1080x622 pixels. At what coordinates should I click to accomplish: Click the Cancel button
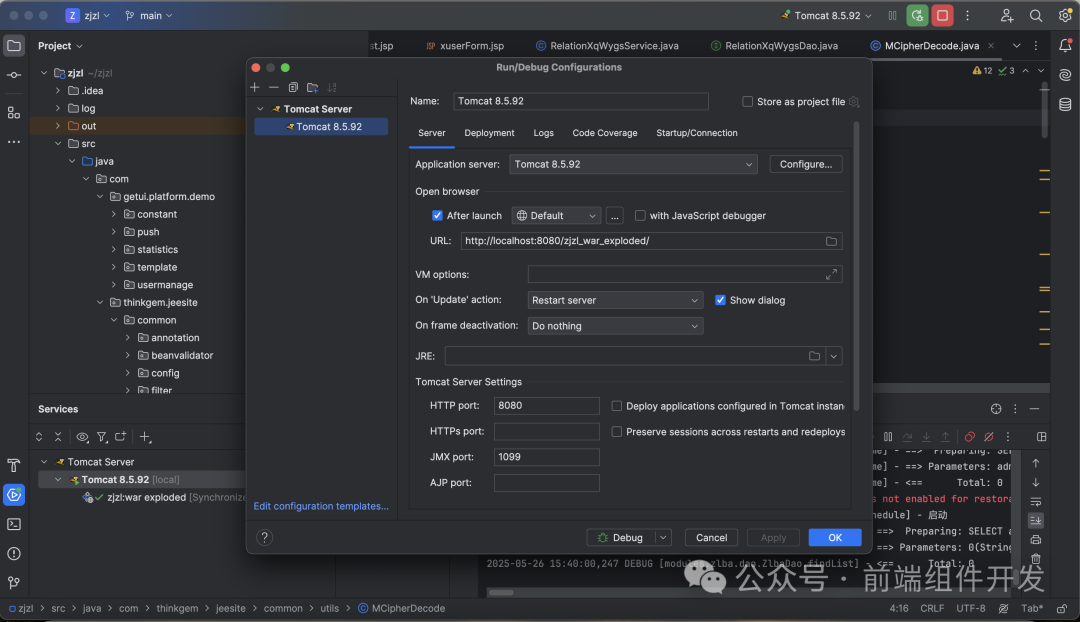712,537
